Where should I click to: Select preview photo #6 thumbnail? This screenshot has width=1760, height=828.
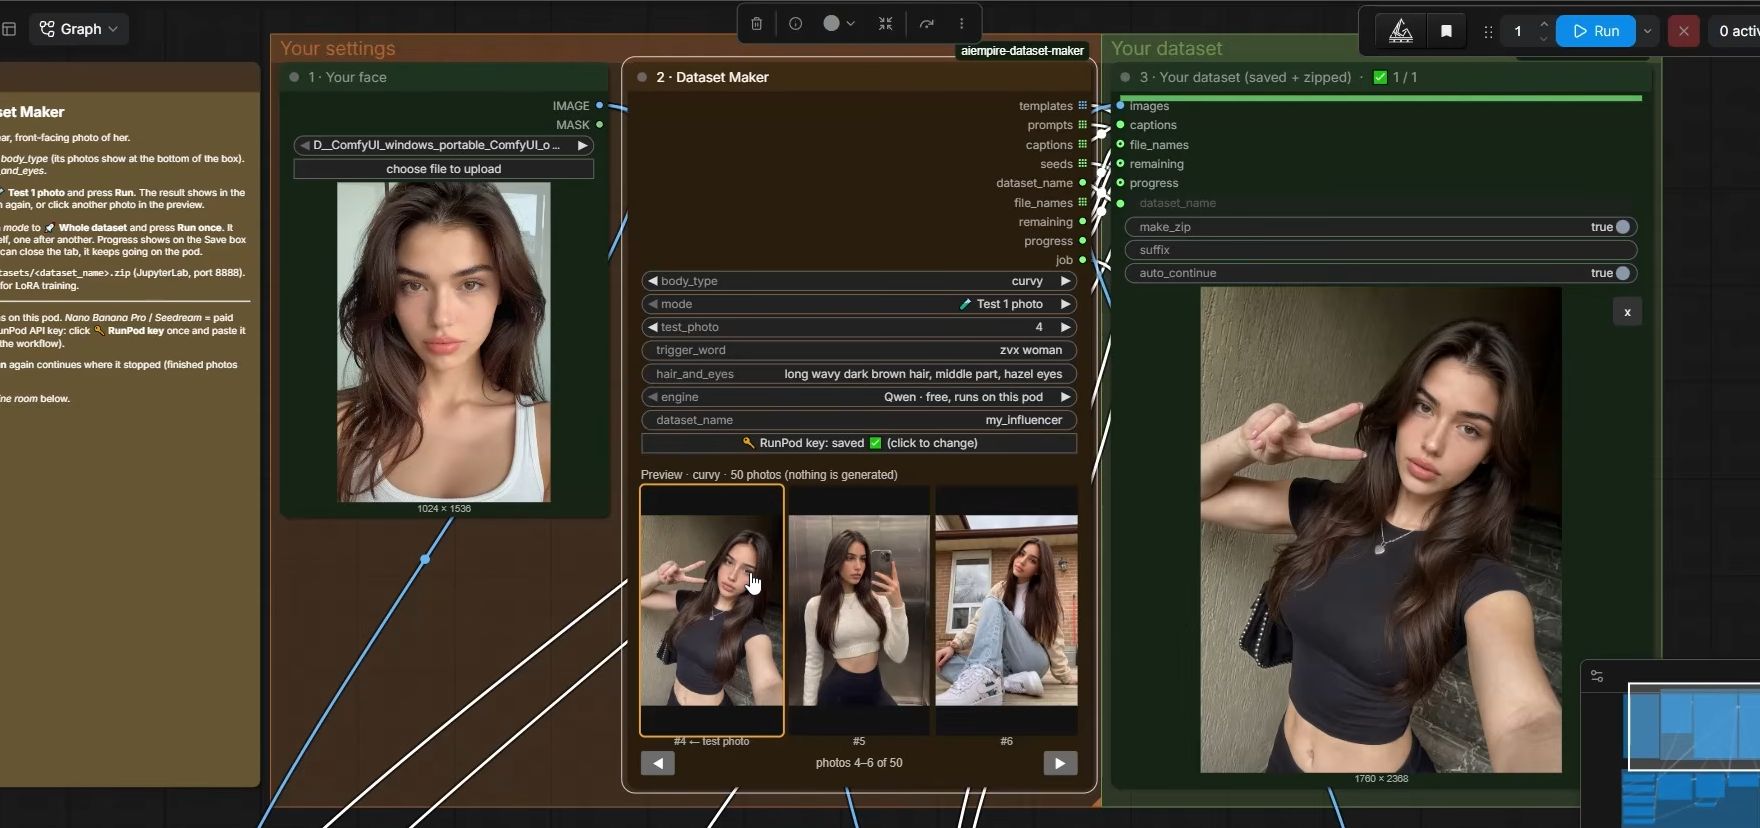tap(1006, 610)
